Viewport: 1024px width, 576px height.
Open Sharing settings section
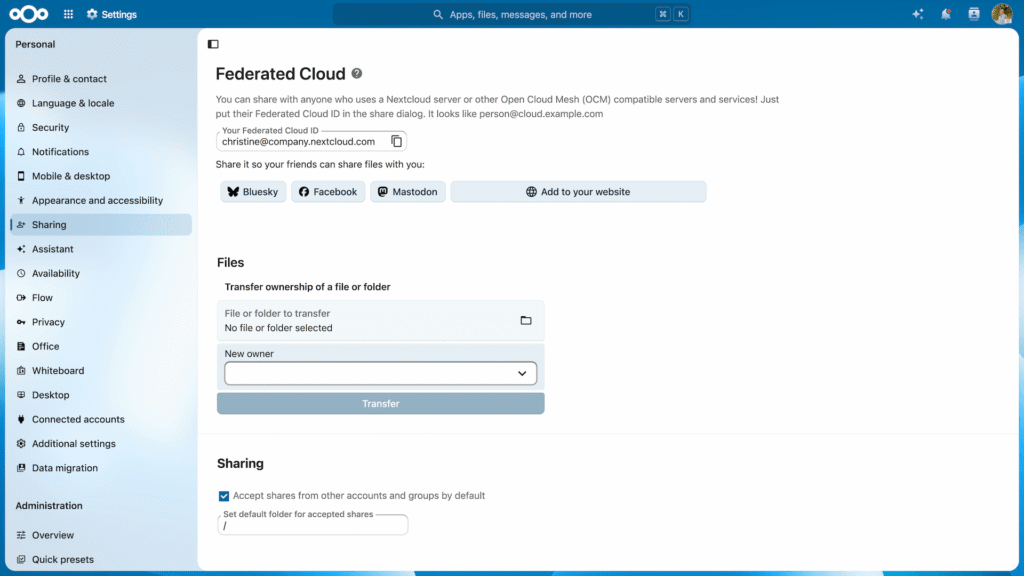click(101, 225)
